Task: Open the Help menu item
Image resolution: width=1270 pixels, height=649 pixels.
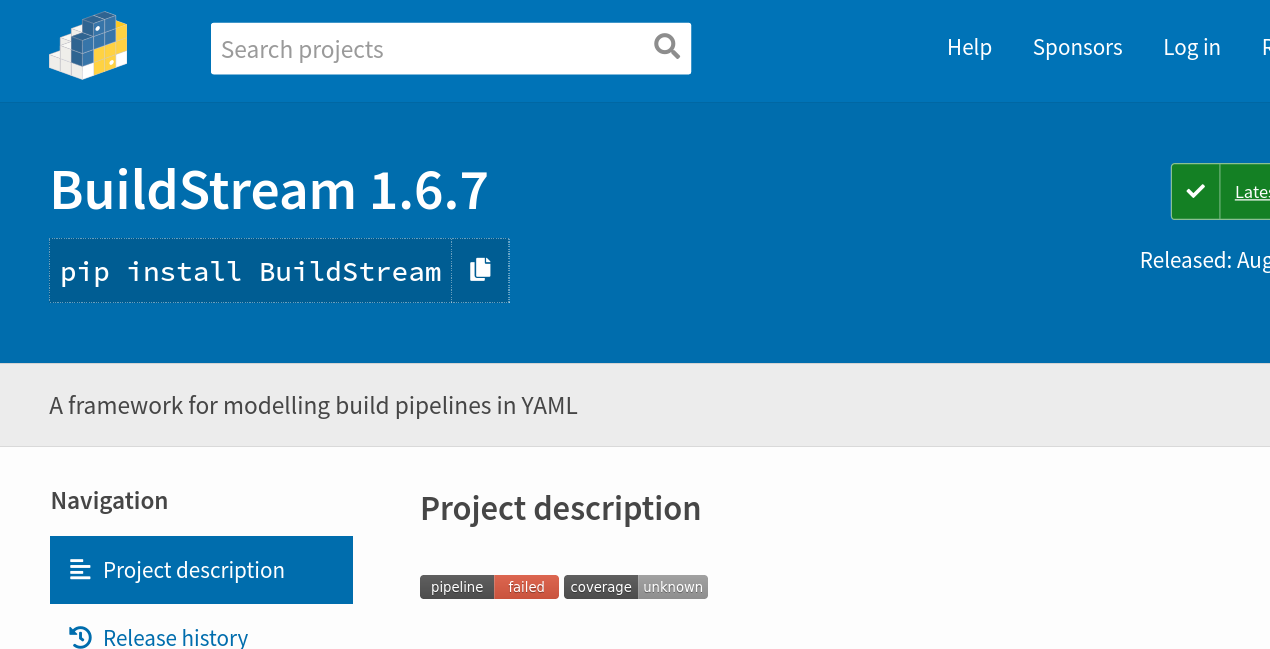Action: click(969, 47)
